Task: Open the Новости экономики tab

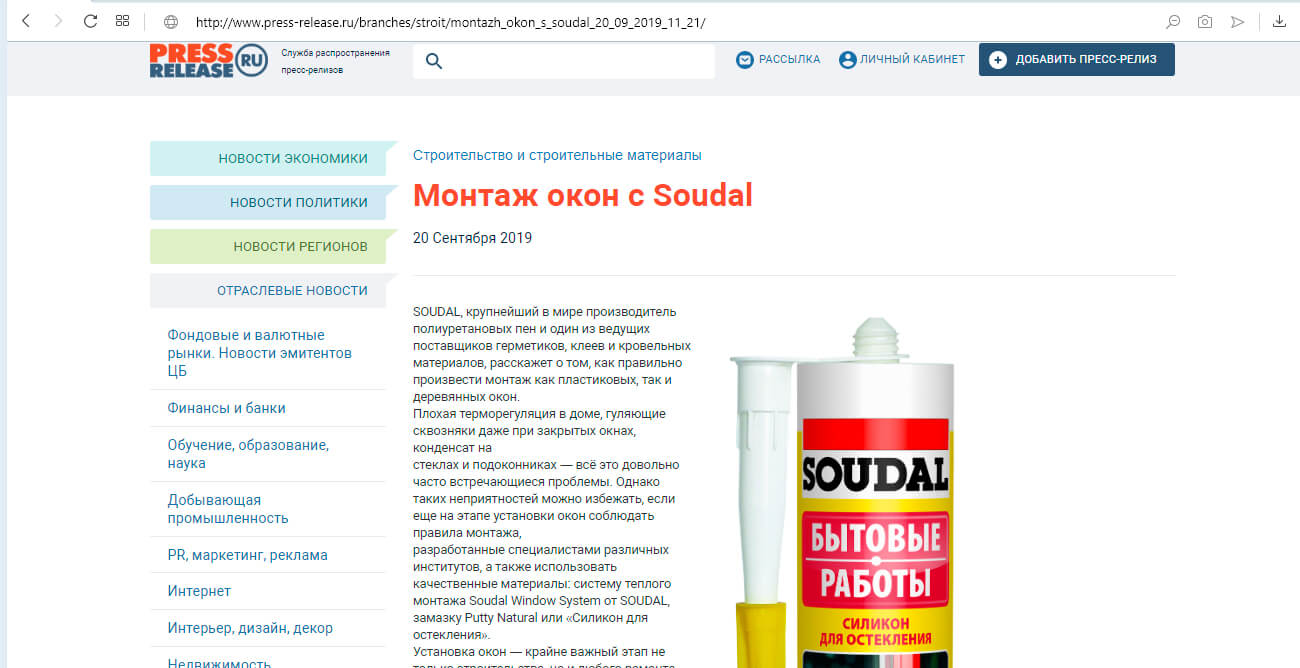Action: point(268,158)
